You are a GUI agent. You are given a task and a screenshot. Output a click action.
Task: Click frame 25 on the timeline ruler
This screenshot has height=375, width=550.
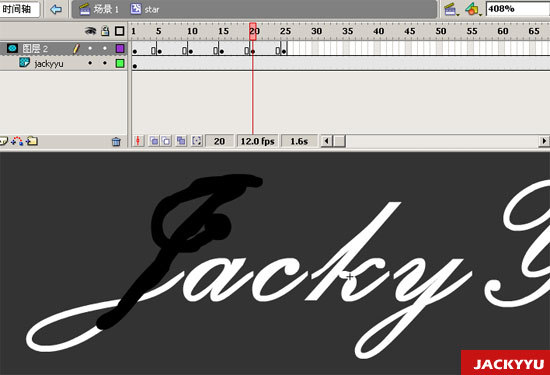285,31
